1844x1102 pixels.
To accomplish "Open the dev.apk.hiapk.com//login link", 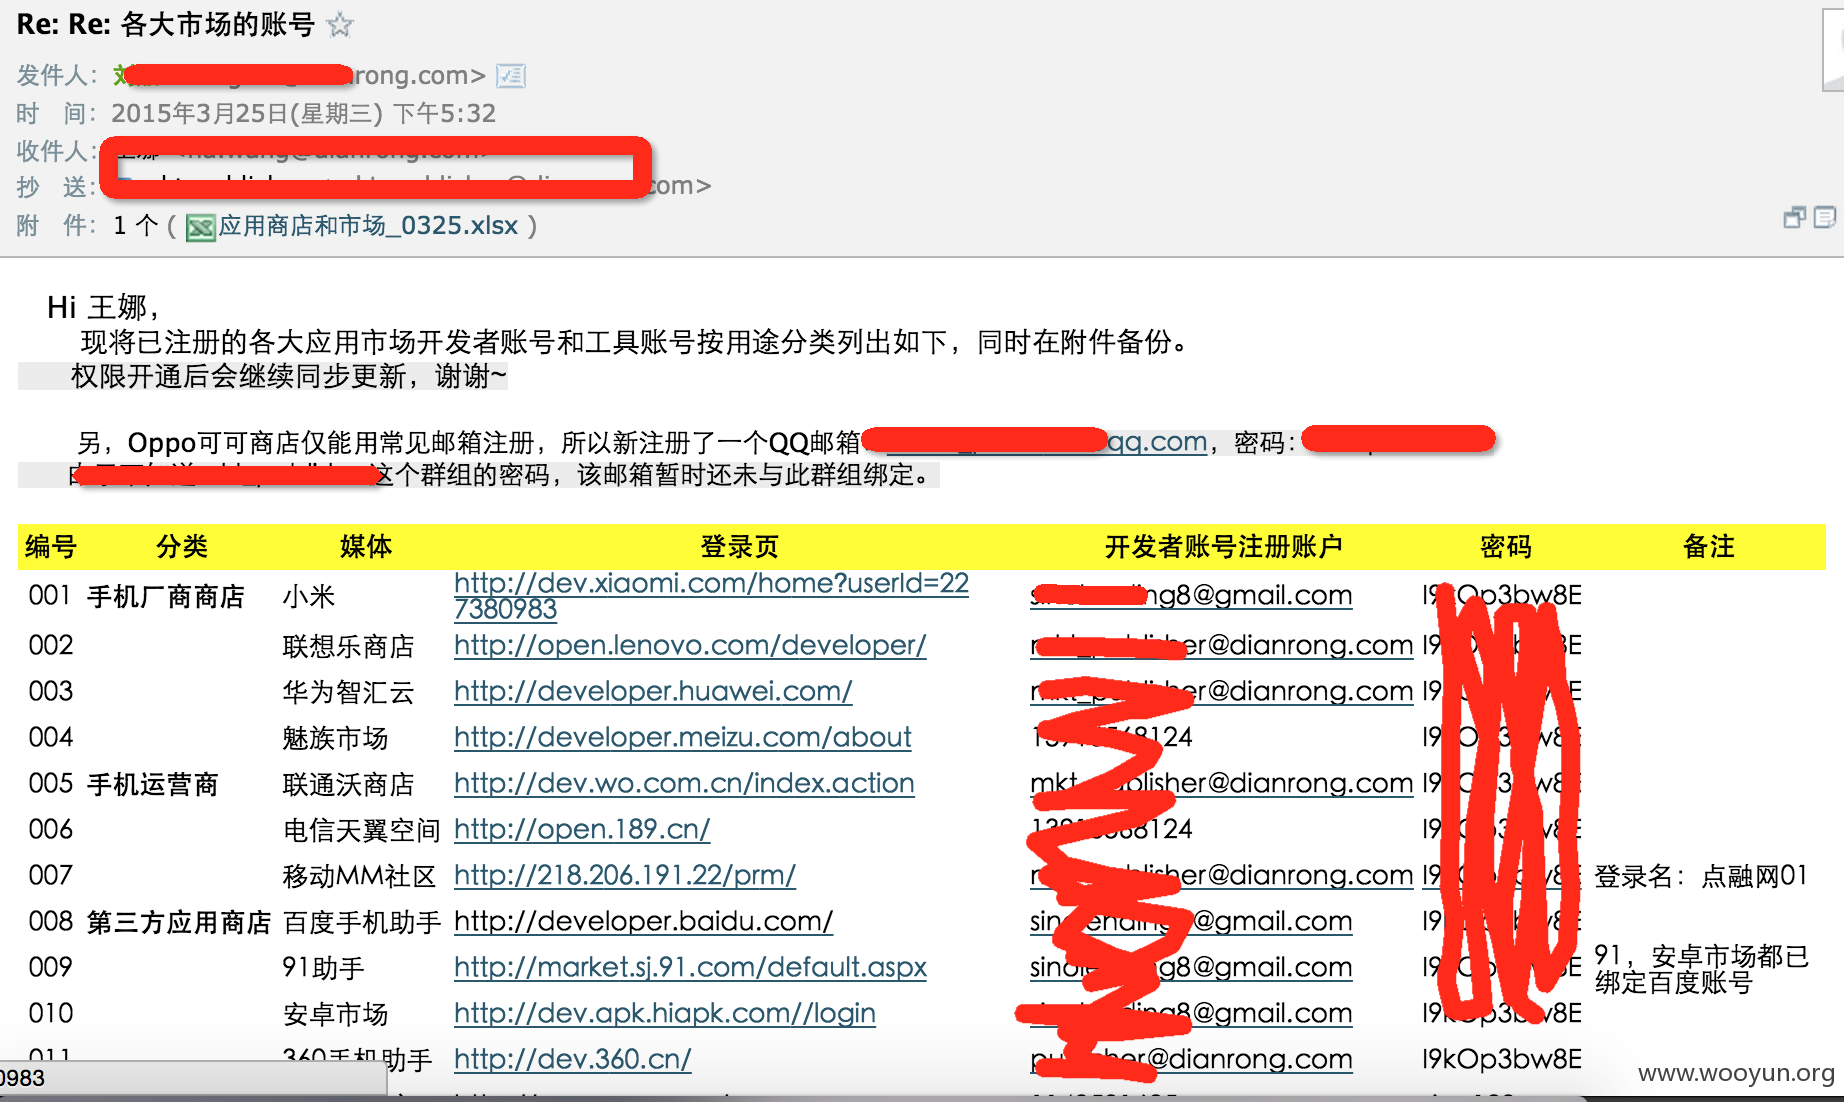I will [665, 1013].
